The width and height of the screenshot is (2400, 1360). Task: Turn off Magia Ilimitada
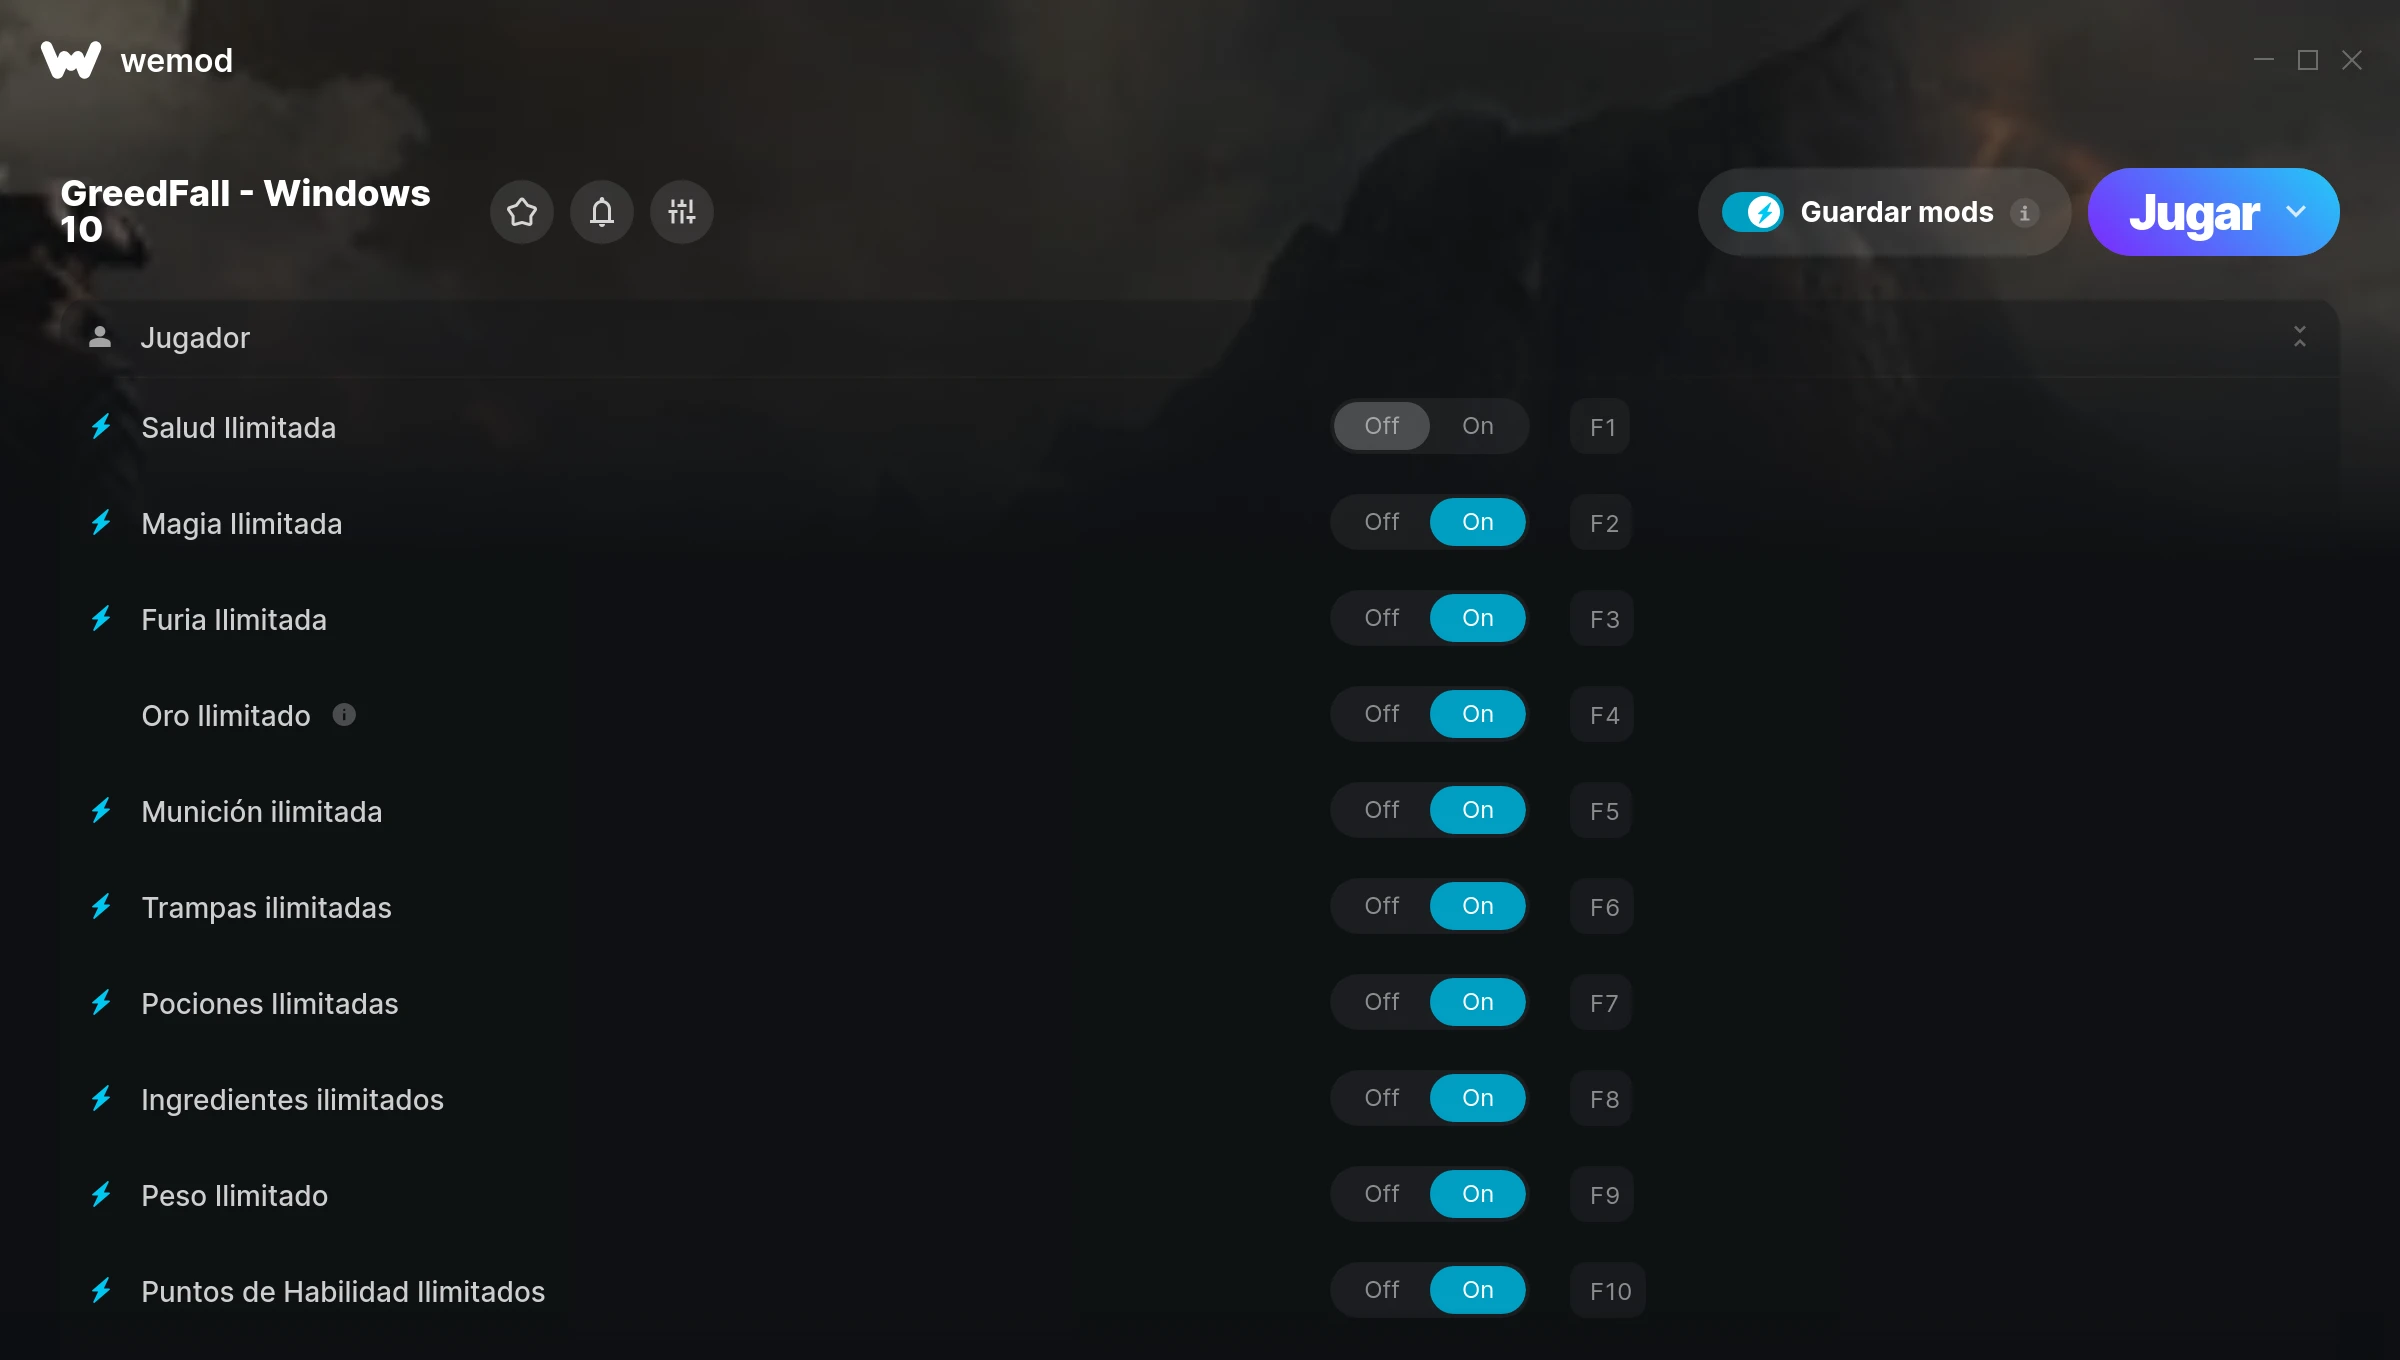[1382, 522]
